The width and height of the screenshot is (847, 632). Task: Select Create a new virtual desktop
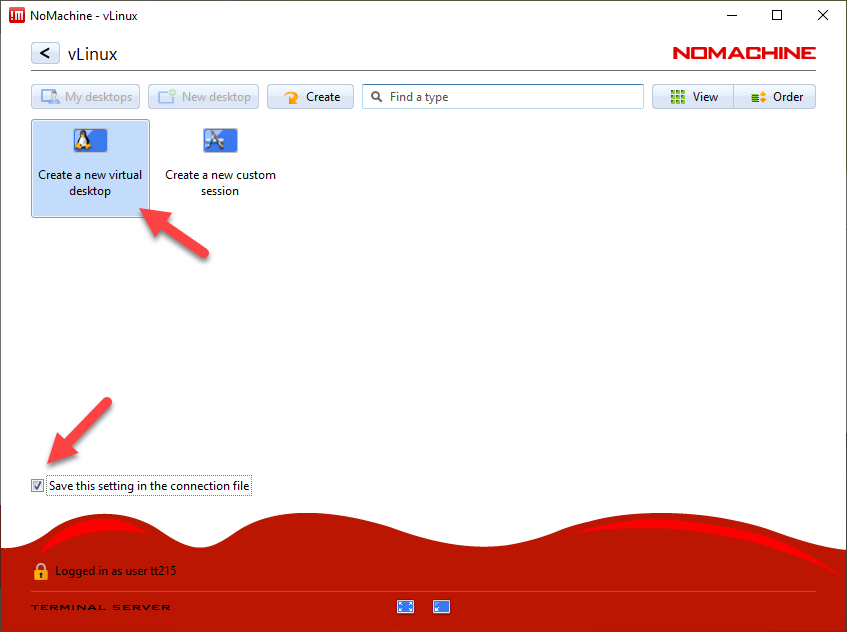(x=90, y=168)
